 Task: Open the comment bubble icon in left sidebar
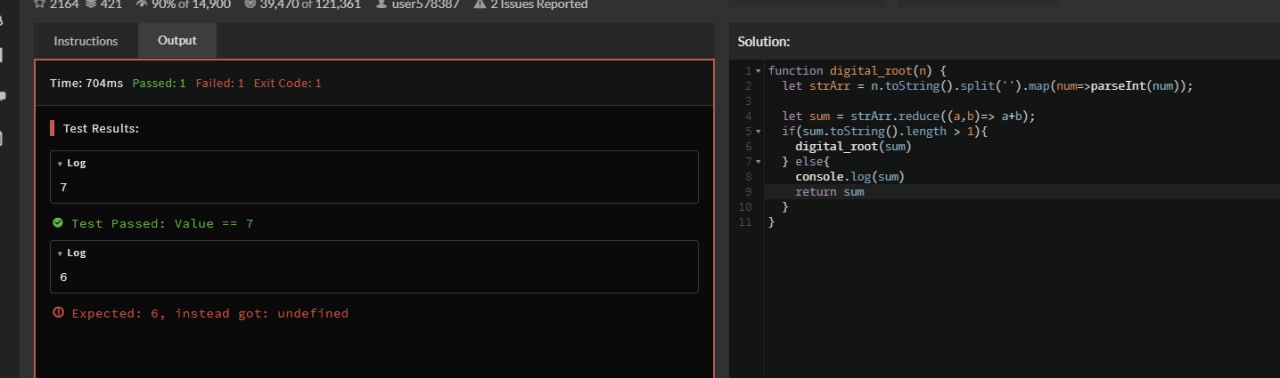pyautogui.click(x=3, y=96)
